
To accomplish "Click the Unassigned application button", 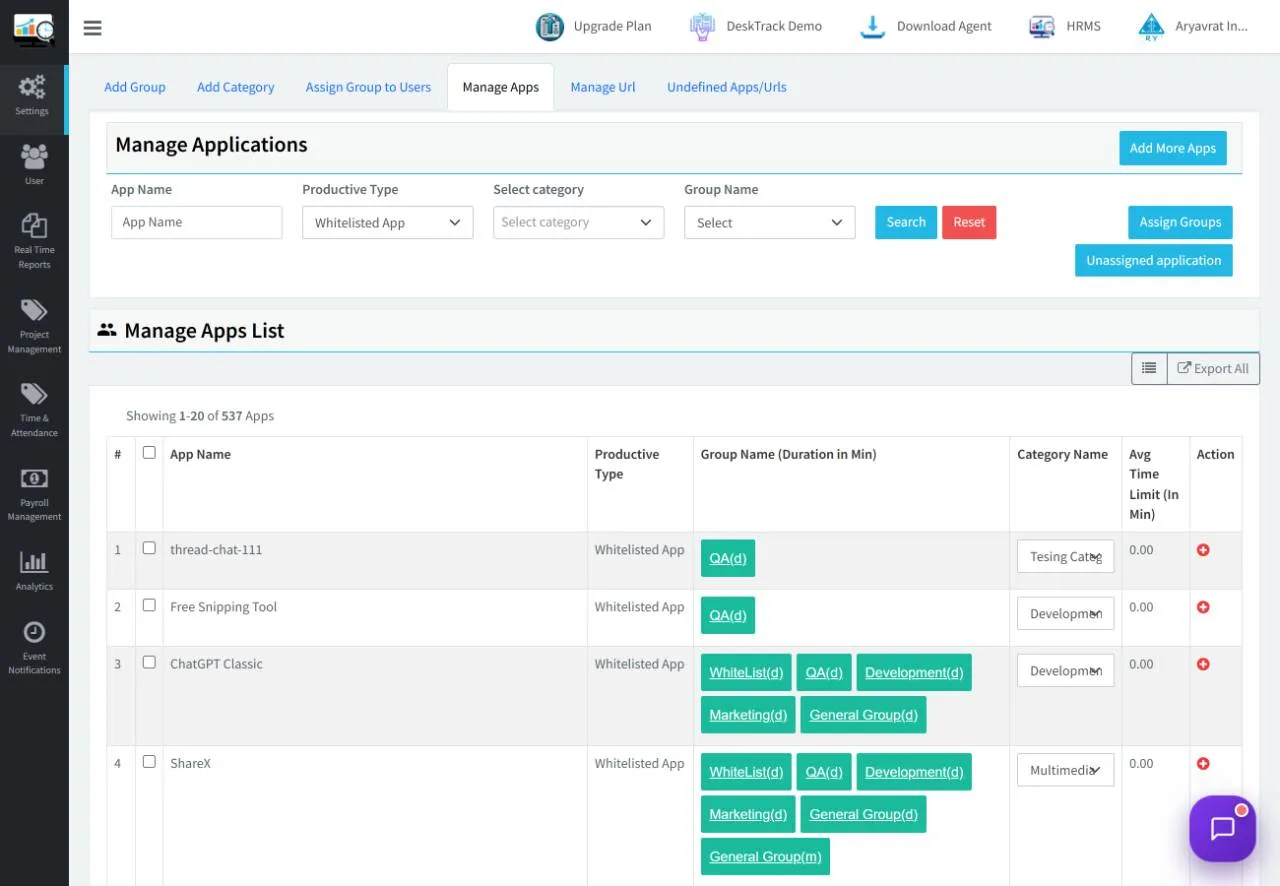I will (1154, 260).
